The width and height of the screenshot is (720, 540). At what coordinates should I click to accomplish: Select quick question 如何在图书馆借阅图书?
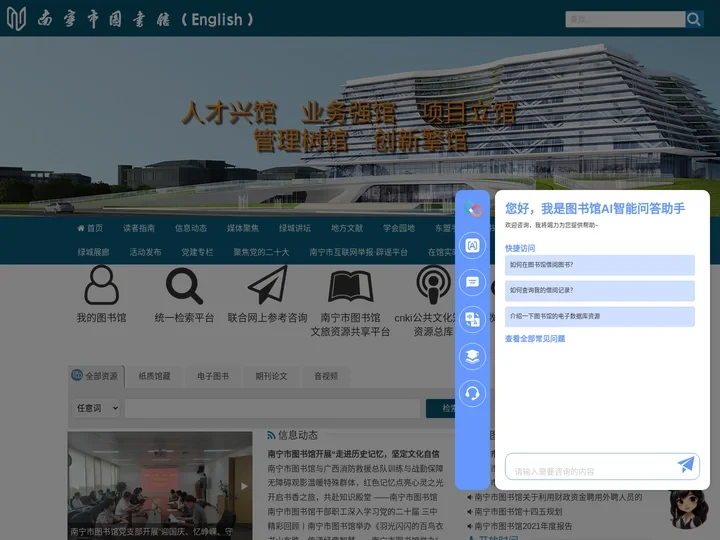tap(600, 265)
